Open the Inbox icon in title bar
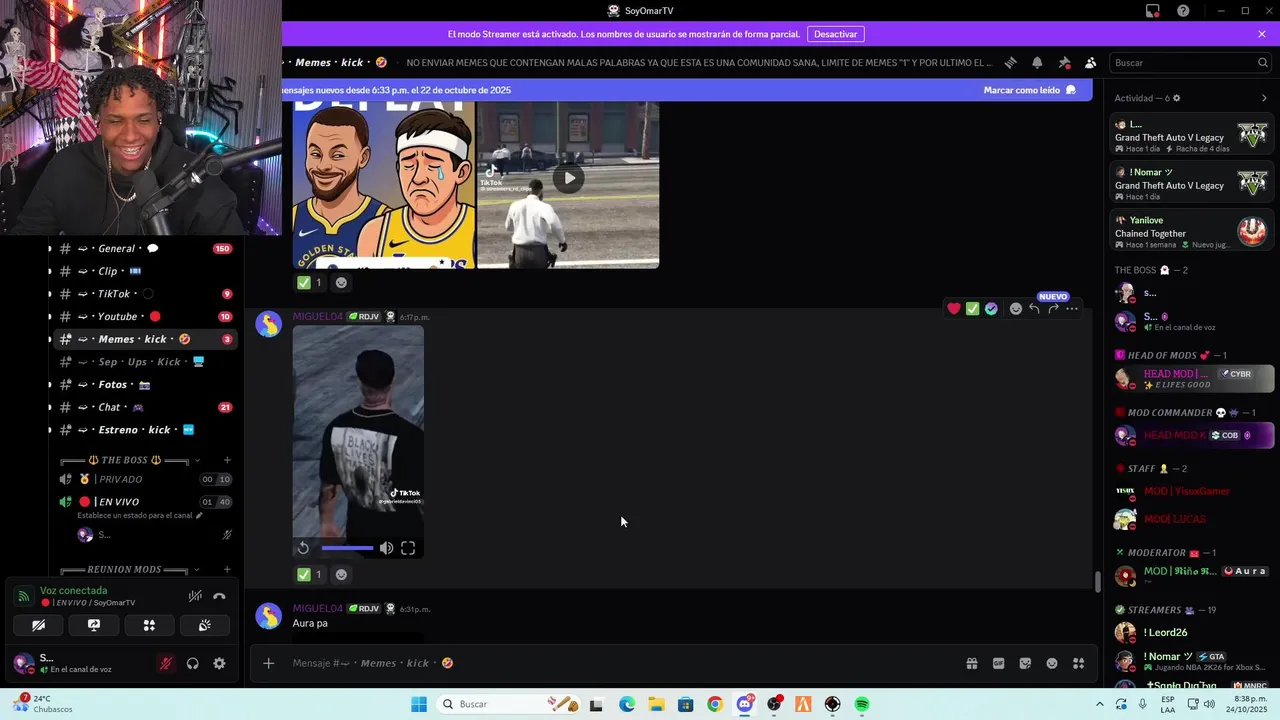This screenshot has width=1280, height=720. tap(1153, 11)
